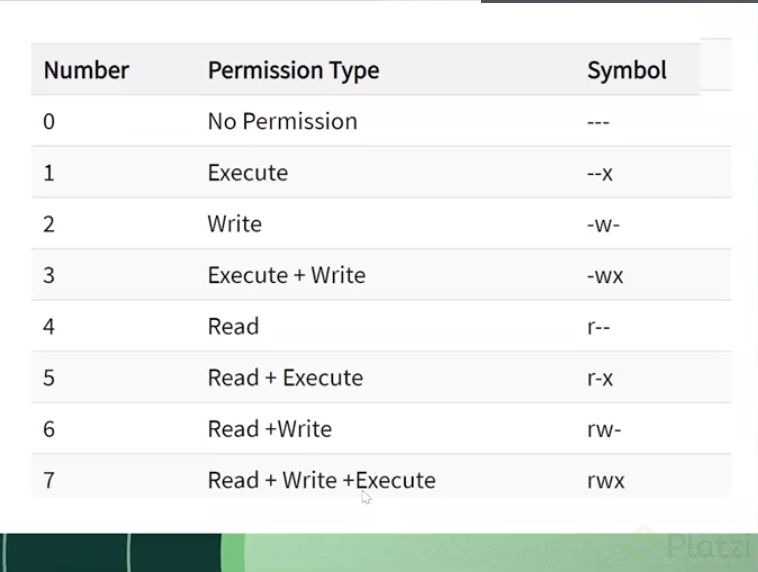
Task: Select the "Read +Write" cell
Action: (269, 429)
